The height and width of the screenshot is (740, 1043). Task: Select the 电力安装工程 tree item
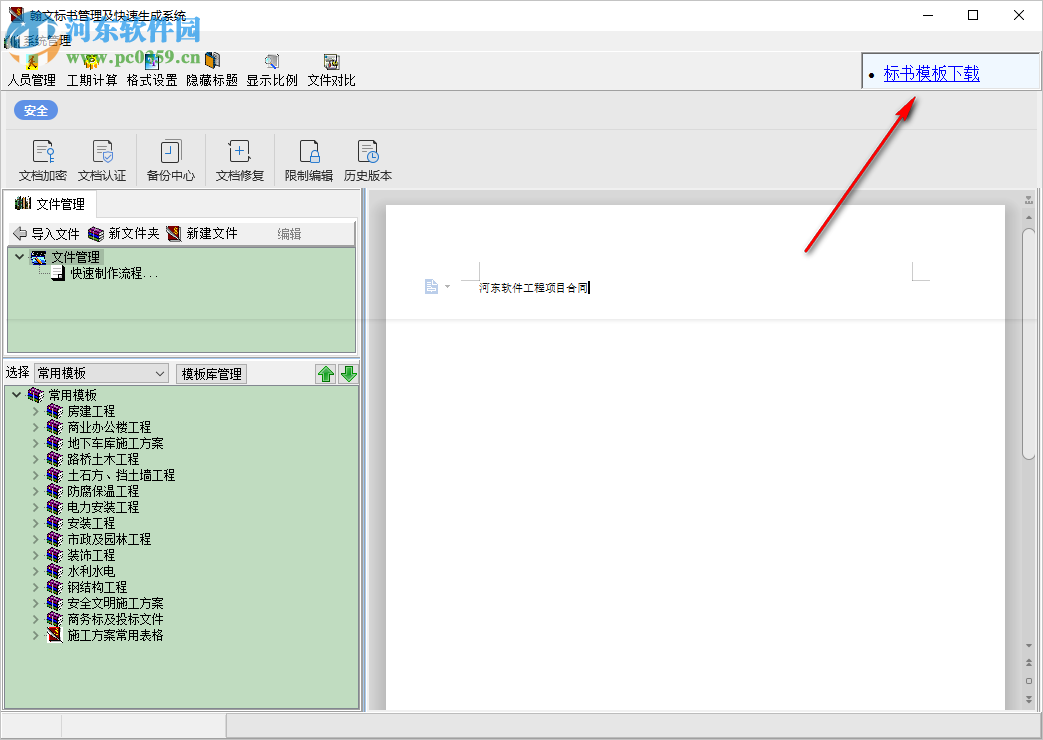103,507
